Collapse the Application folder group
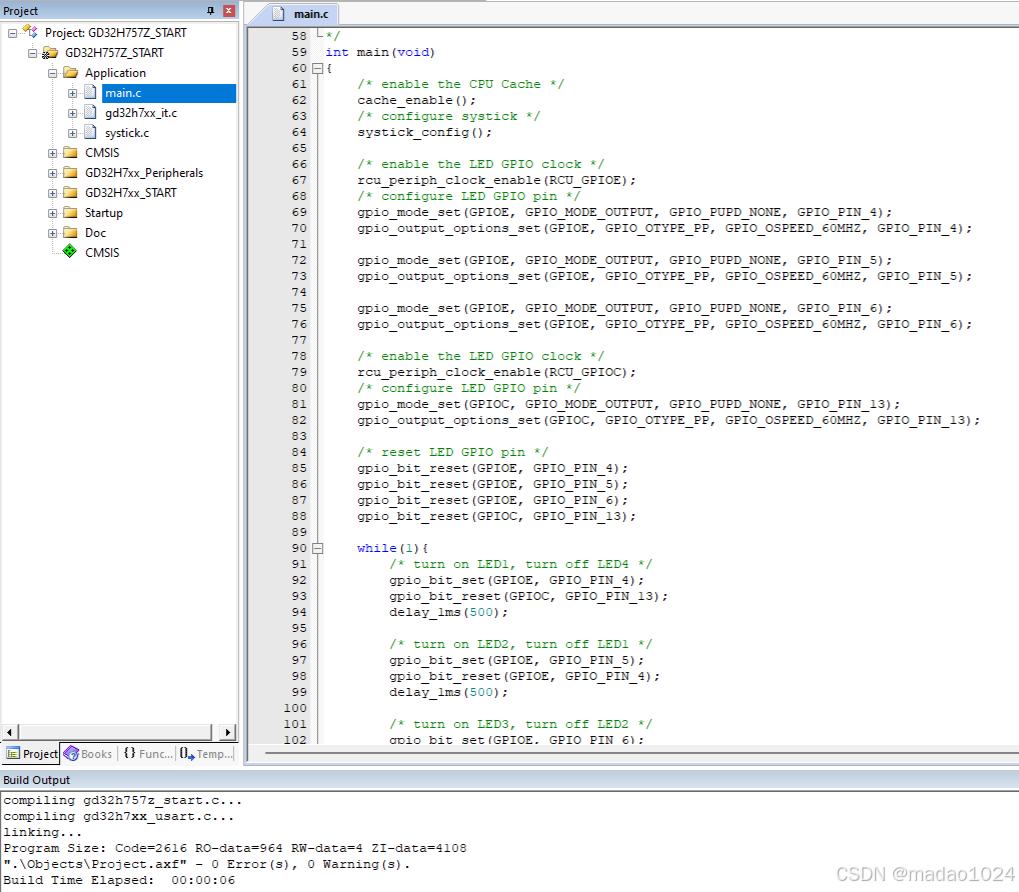 53,73
